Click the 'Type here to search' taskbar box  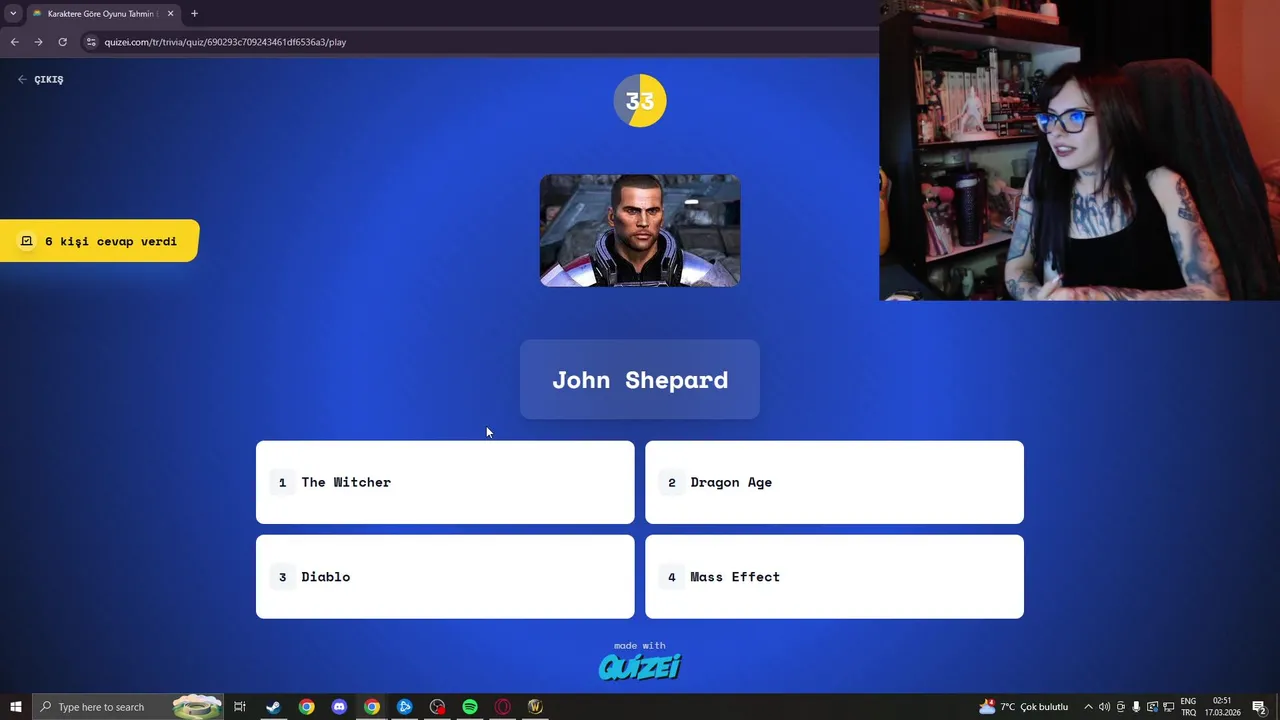128,707
